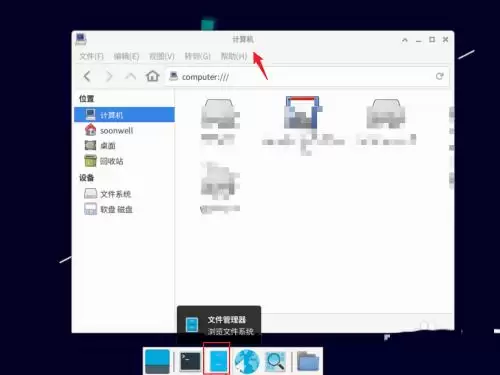Open the 视图(V) menu
500x375 pixels.
[x=162, y=56]
